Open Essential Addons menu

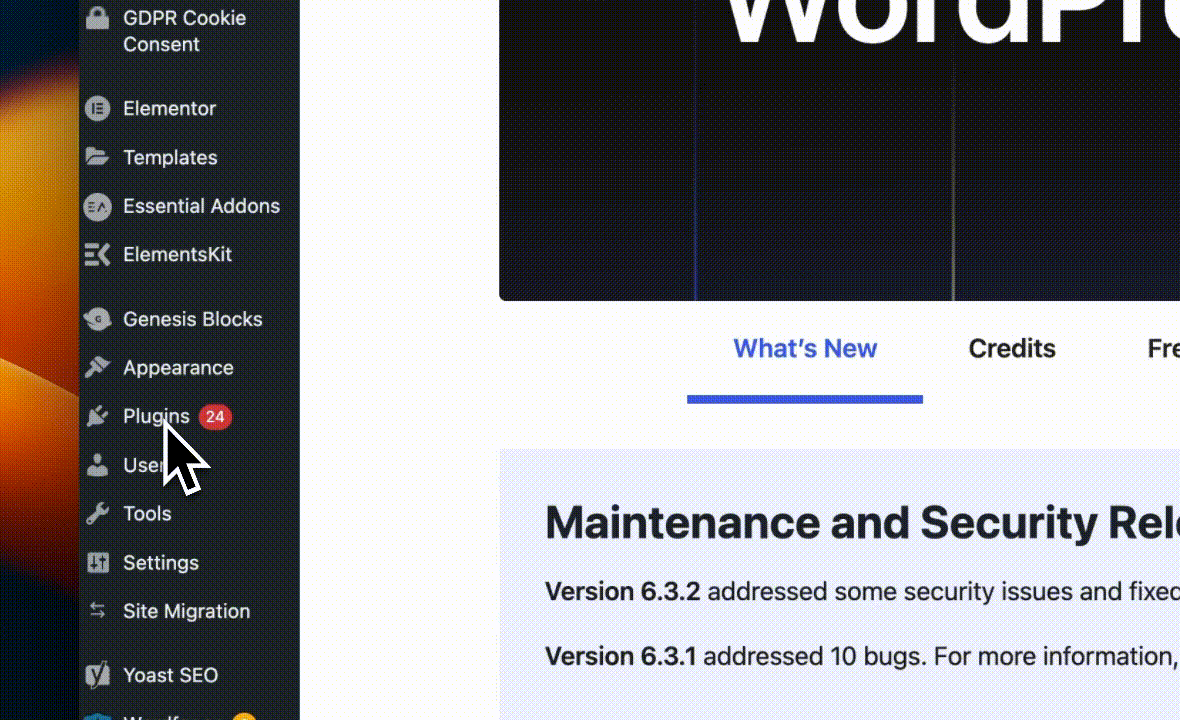click(x=201, y=206)
